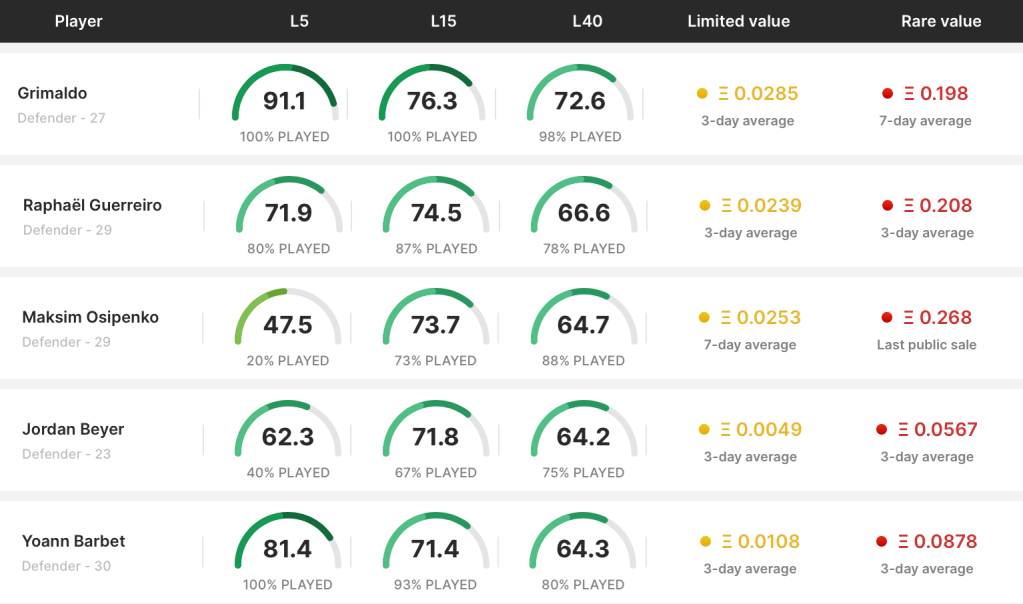This screenshot has height=604, width=1023.
Task: Sort table by the L40 column header
Action: click(587, 21)
